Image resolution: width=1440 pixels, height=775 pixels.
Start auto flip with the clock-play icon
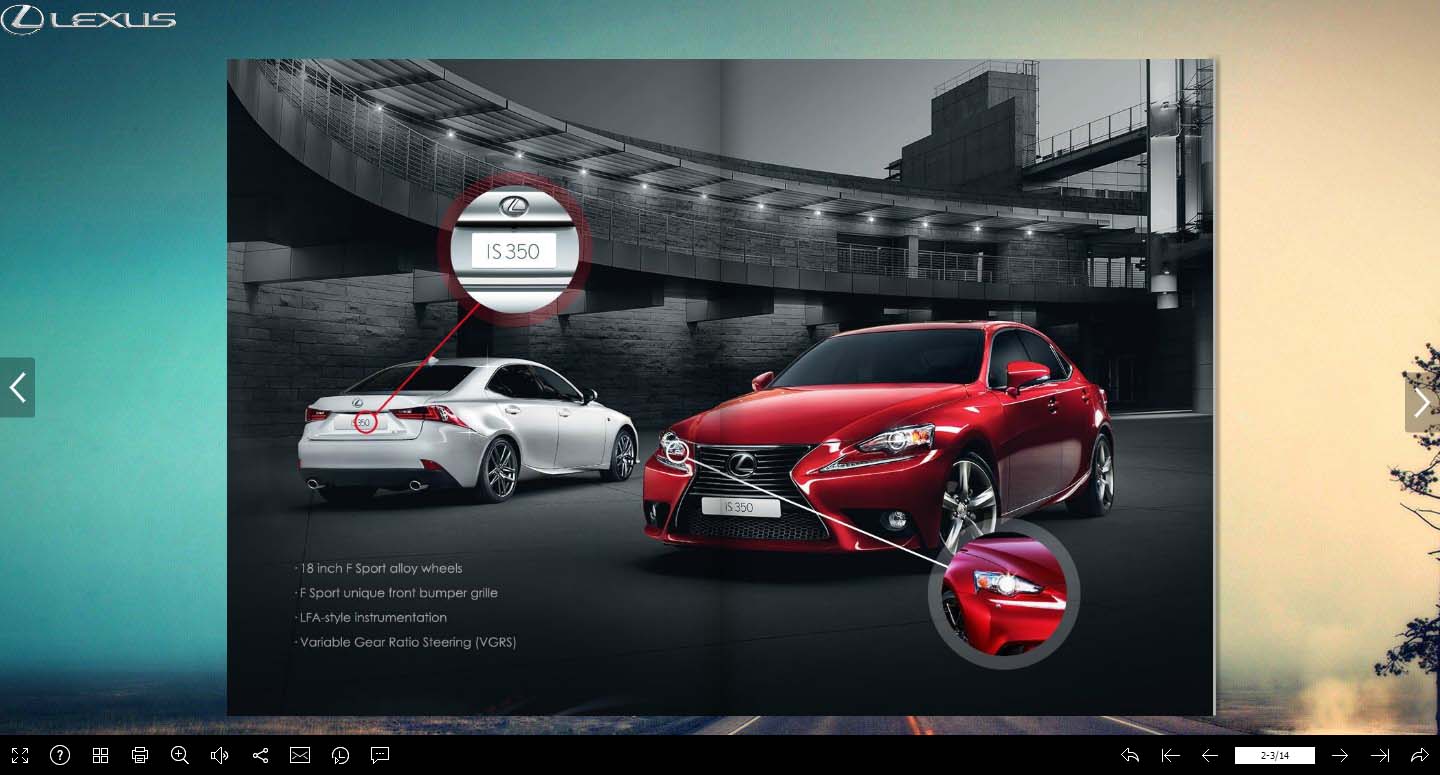(x=340, y=755)
